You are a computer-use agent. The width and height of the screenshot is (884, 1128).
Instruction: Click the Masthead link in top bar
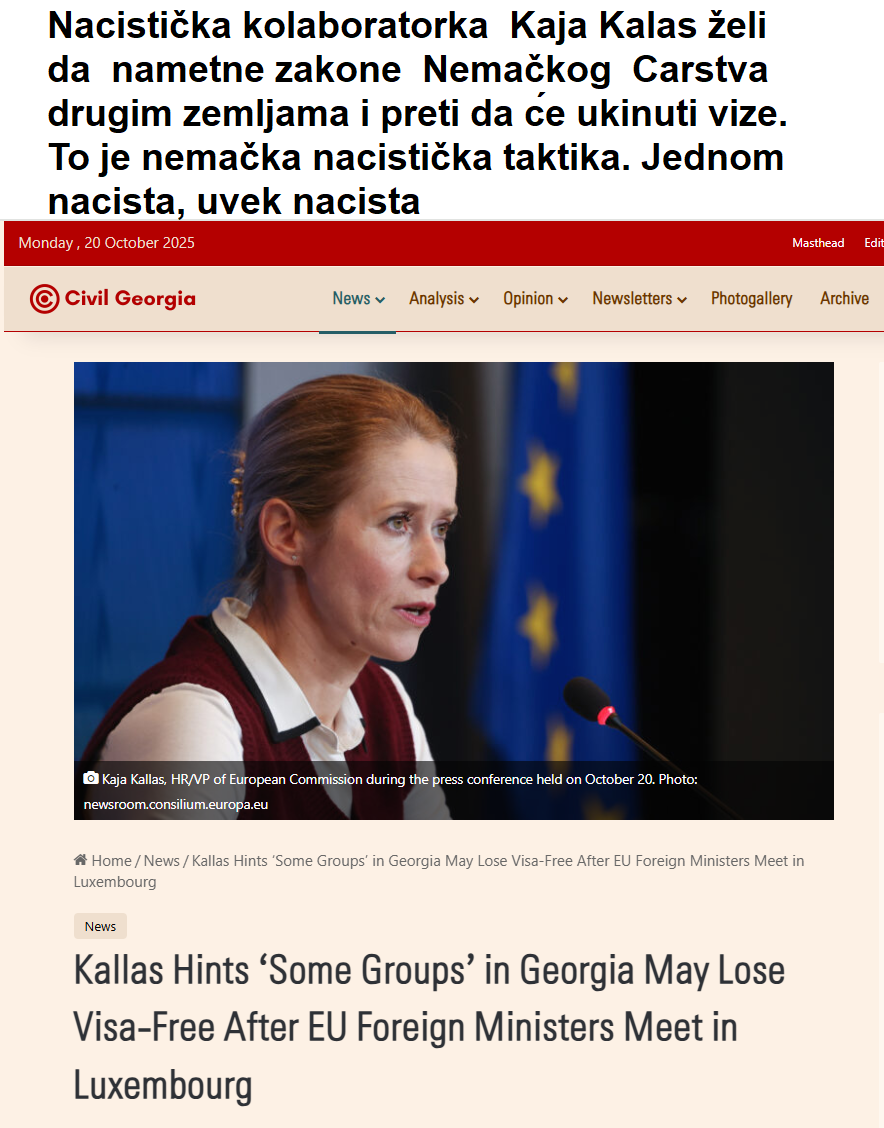pyautogui.click(x=818, y=243)
